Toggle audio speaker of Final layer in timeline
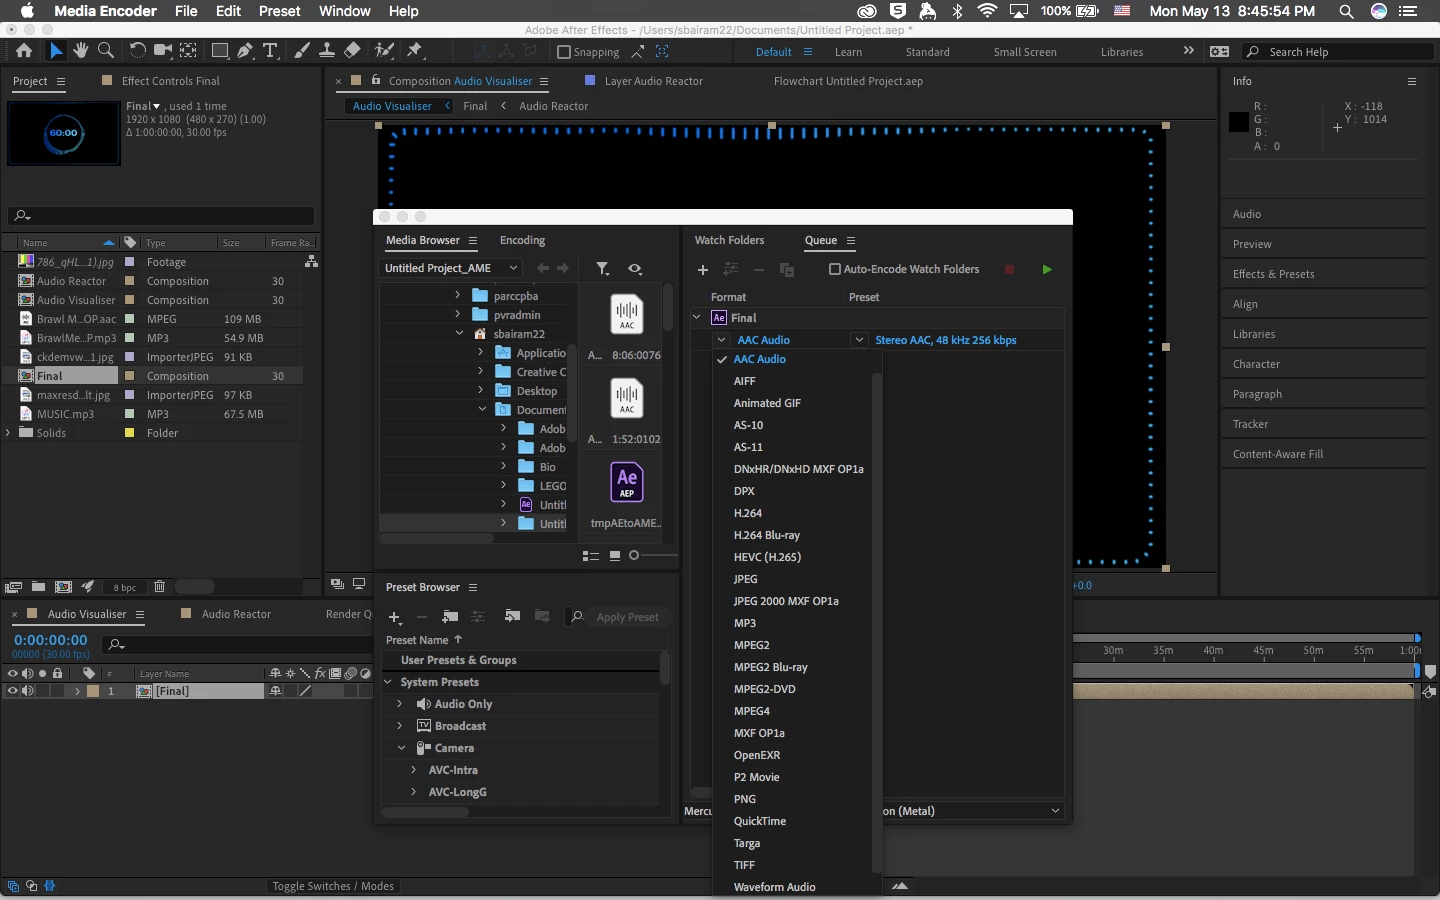 28,691
